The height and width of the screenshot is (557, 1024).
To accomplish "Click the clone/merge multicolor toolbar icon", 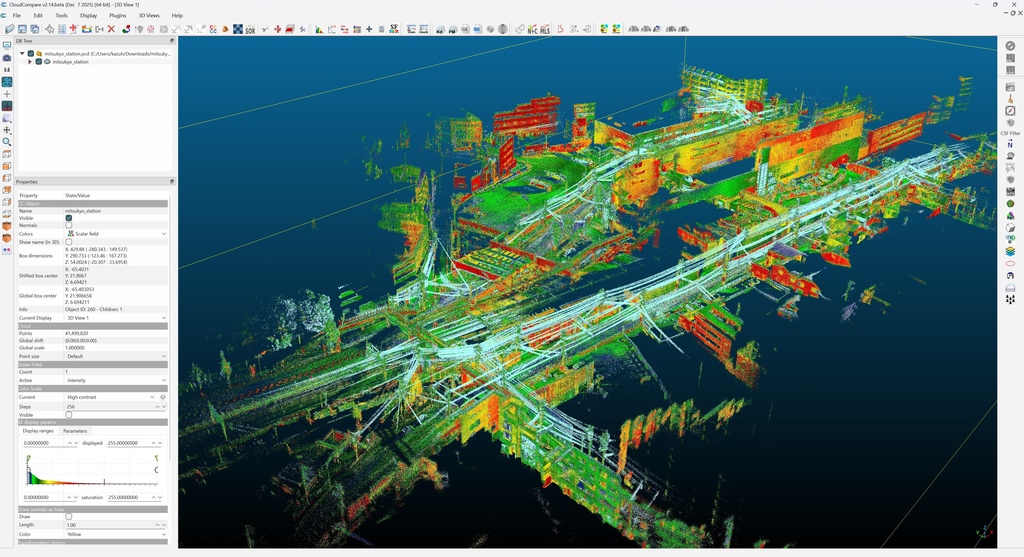I will (x=86, y=29).
